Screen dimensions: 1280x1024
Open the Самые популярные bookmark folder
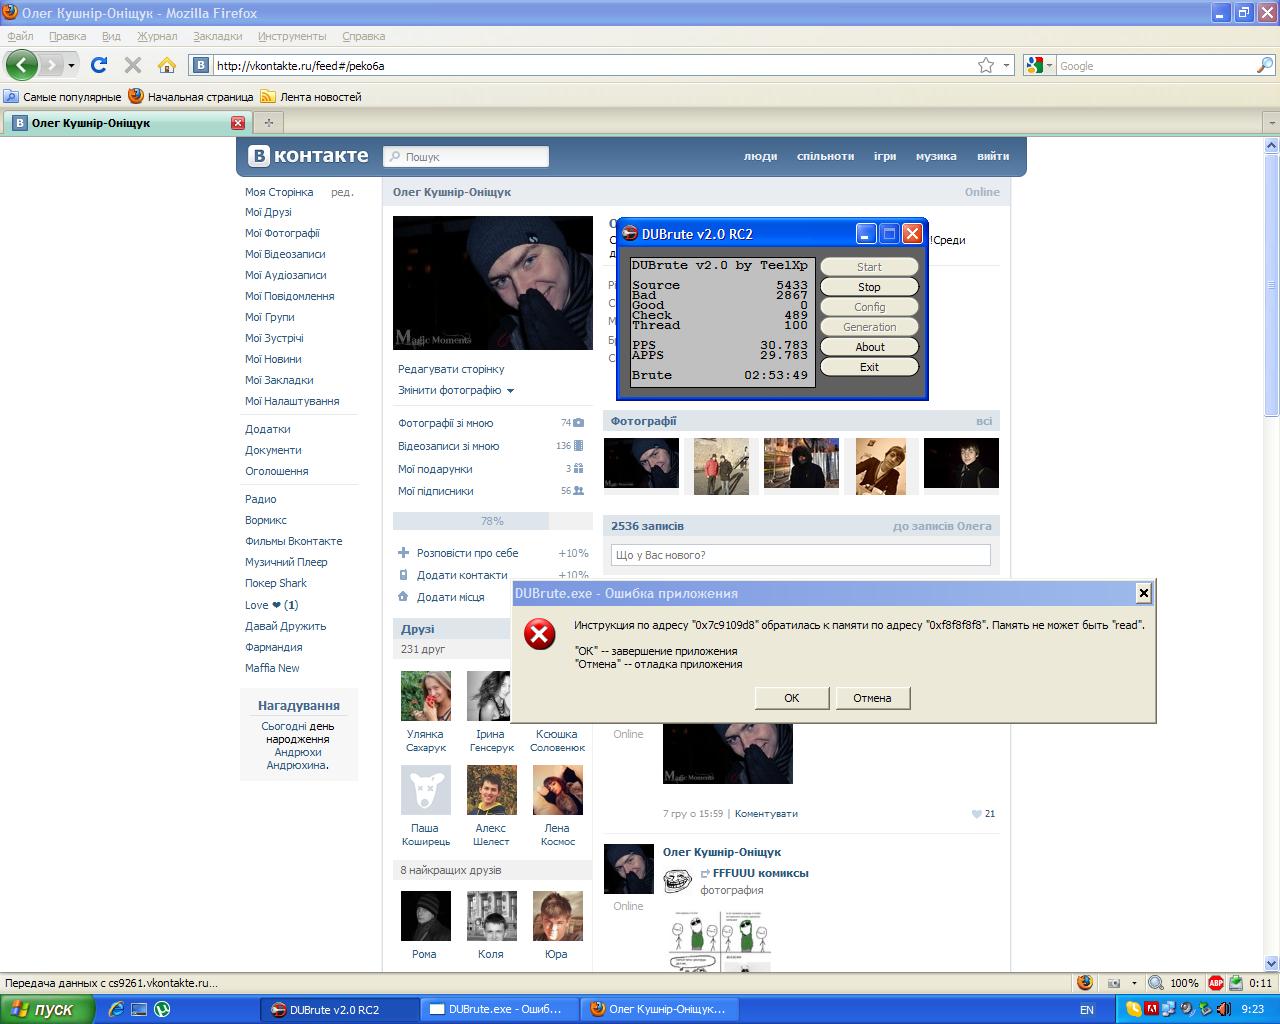coord(62,97)
